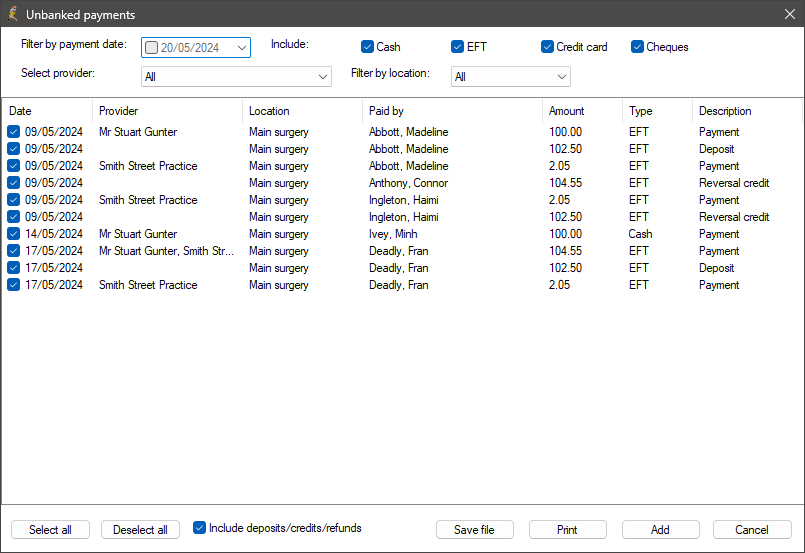Open the Select provider dropdown

(236, 77)
